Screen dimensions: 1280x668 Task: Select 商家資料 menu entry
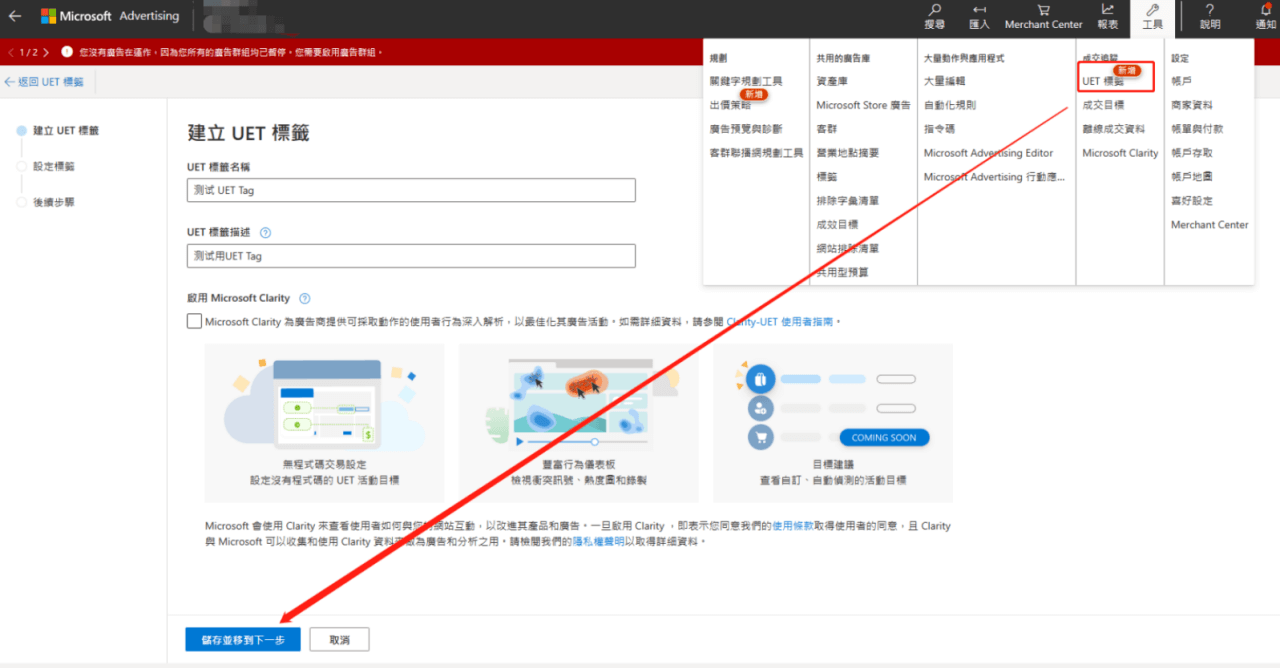[1192, 105]
